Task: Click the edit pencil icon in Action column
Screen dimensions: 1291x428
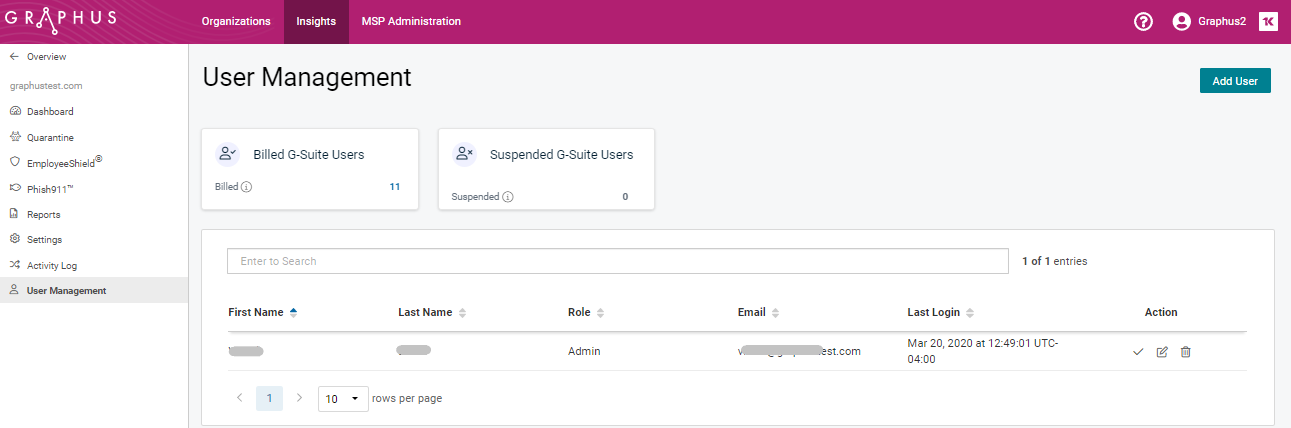Action: [x=1162, y=352]
